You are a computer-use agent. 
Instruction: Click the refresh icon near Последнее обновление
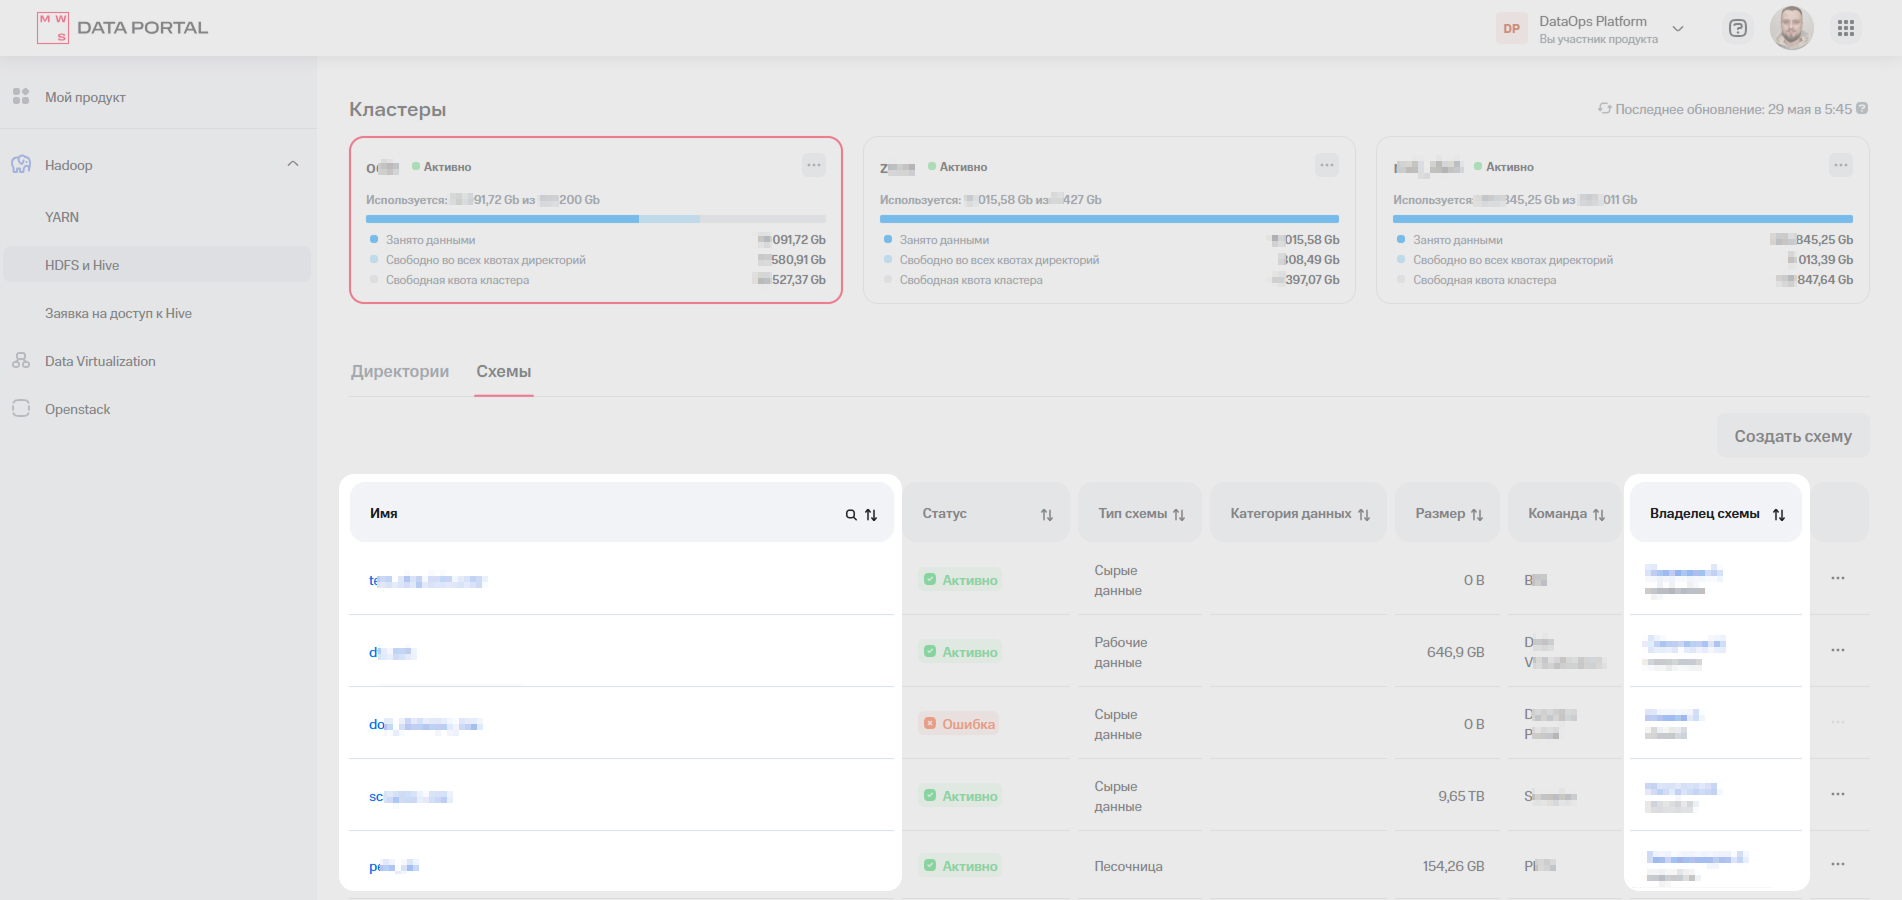pos(1604,109)
